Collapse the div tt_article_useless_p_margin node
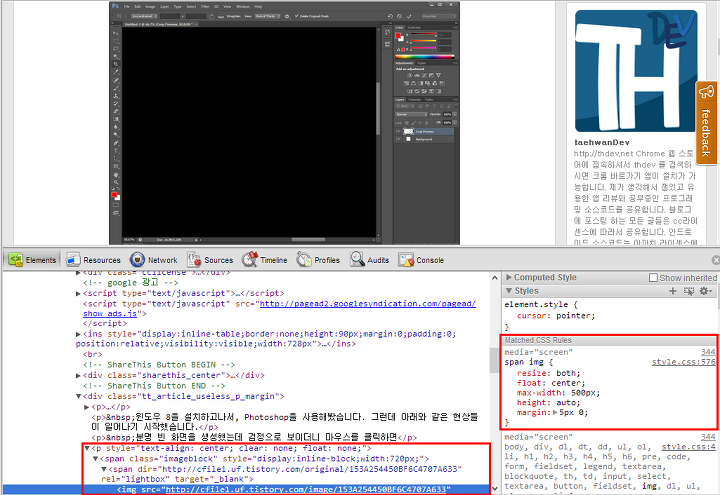720x495 pixels. tap(78, 396)
